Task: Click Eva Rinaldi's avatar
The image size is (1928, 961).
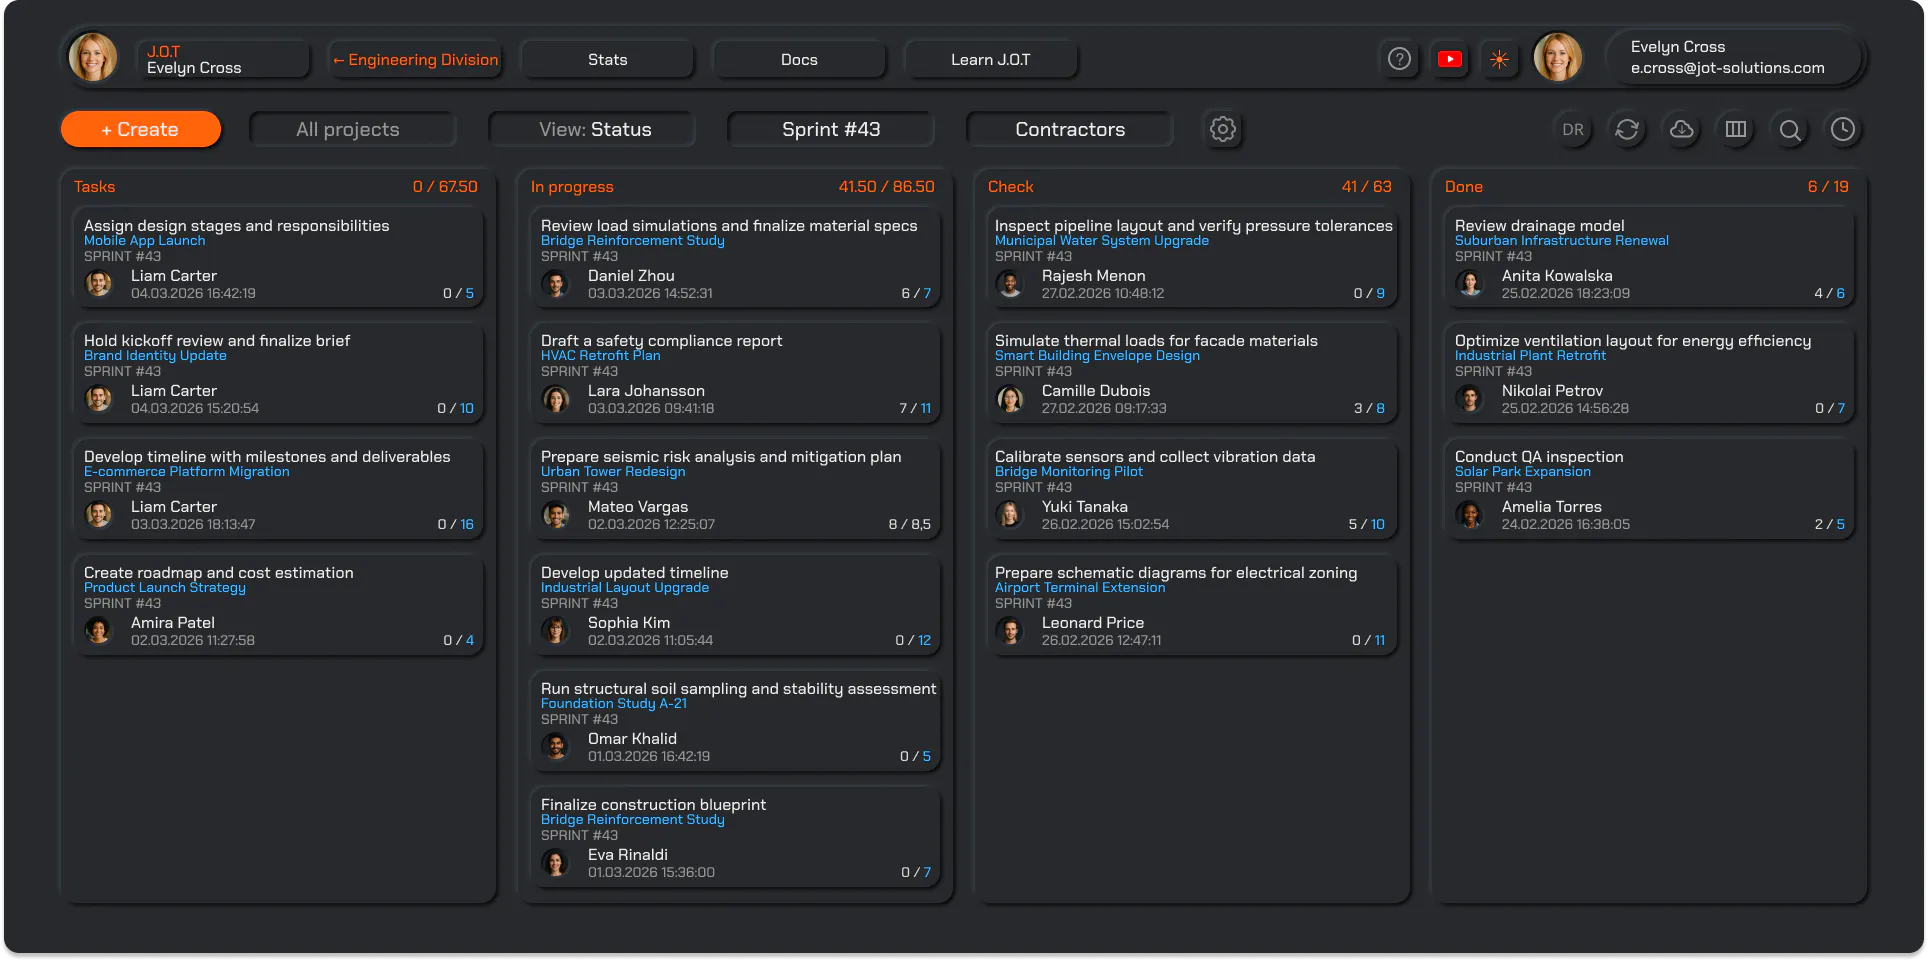Action: [x=555, y=863]
